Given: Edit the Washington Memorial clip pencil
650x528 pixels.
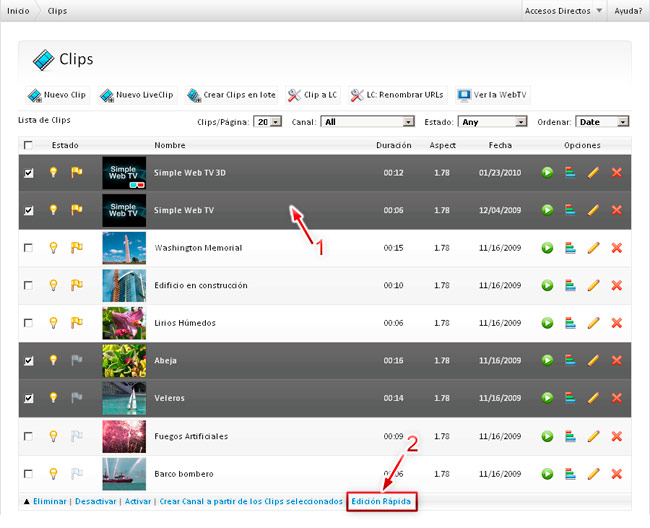Looking at the screenshot, I should click(x=593, y=248).
